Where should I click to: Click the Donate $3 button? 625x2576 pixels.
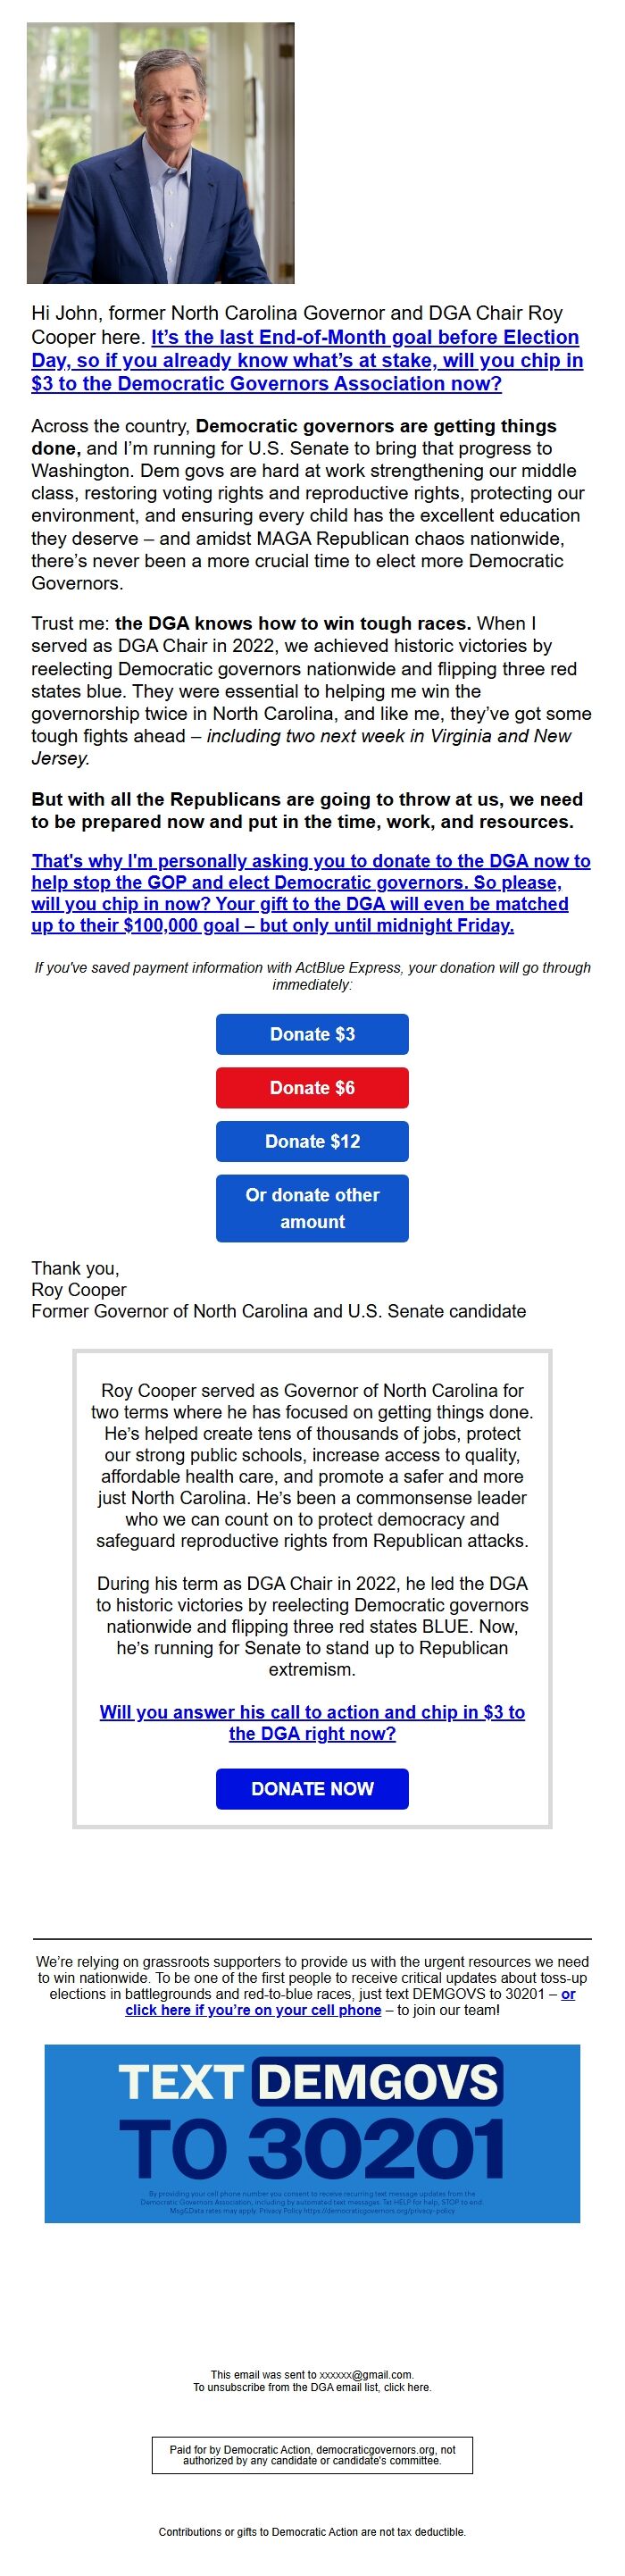(311, 1034)
